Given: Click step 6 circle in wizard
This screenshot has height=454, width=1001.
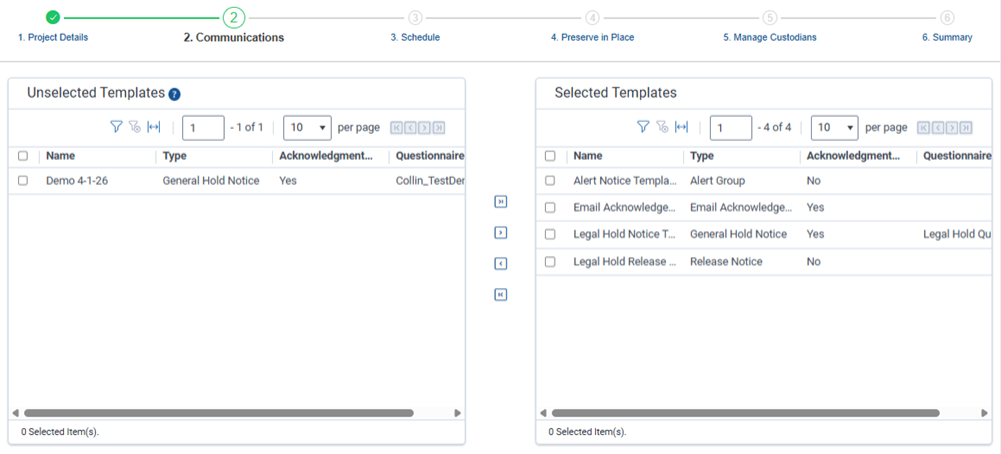Looking at the screenshot, I should point(947,17).
